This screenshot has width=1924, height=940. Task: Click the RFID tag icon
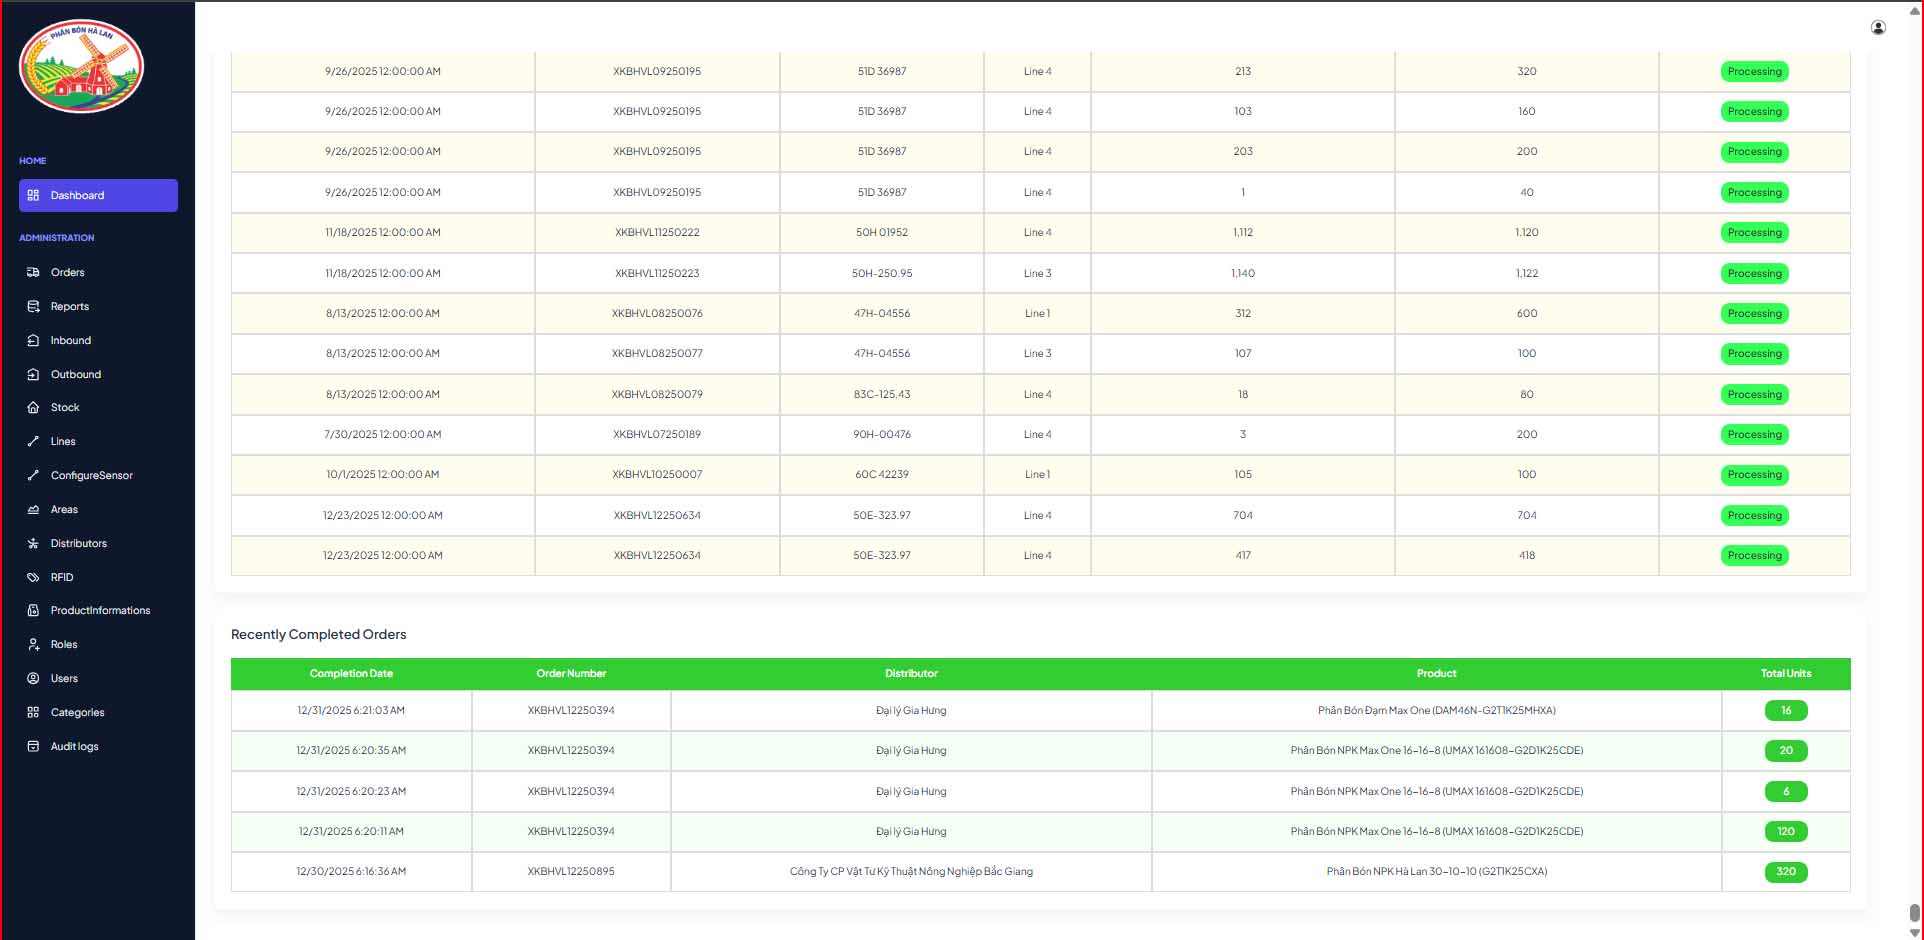[33, 577]
